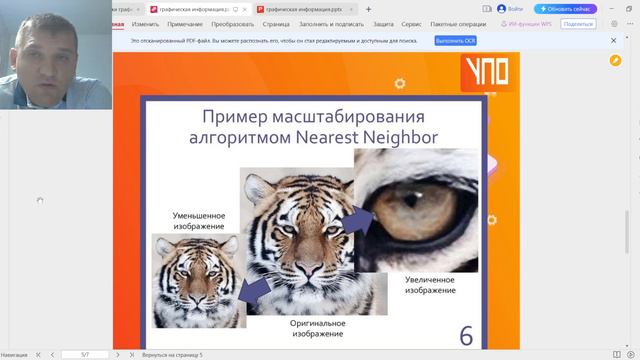Click the reading layout icon near account
Viewport: 640px width, 360px height.
click(487, 9)
